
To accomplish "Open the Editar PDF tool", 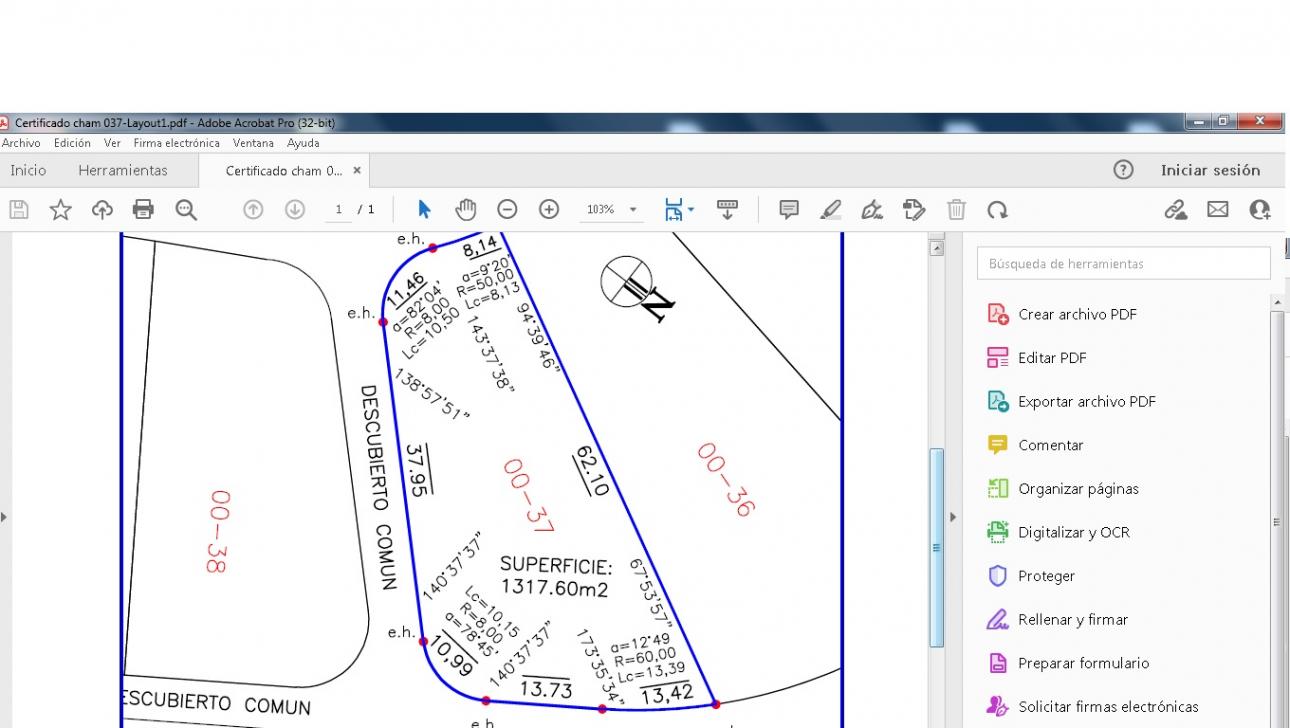I will 1052,357.
